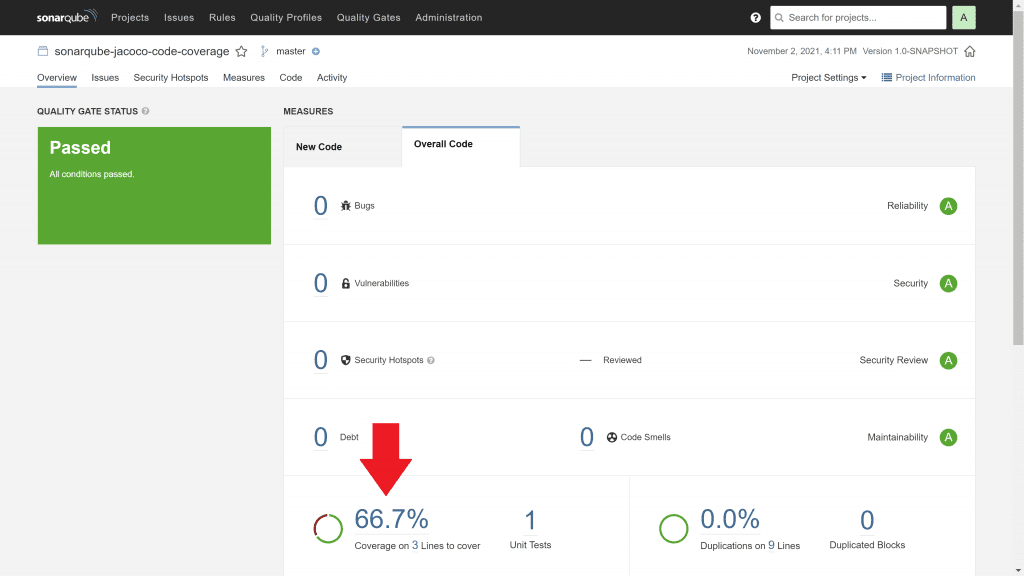1024x576 pixels.
Task: Open the master branch selector
Action: pos(290,51)
